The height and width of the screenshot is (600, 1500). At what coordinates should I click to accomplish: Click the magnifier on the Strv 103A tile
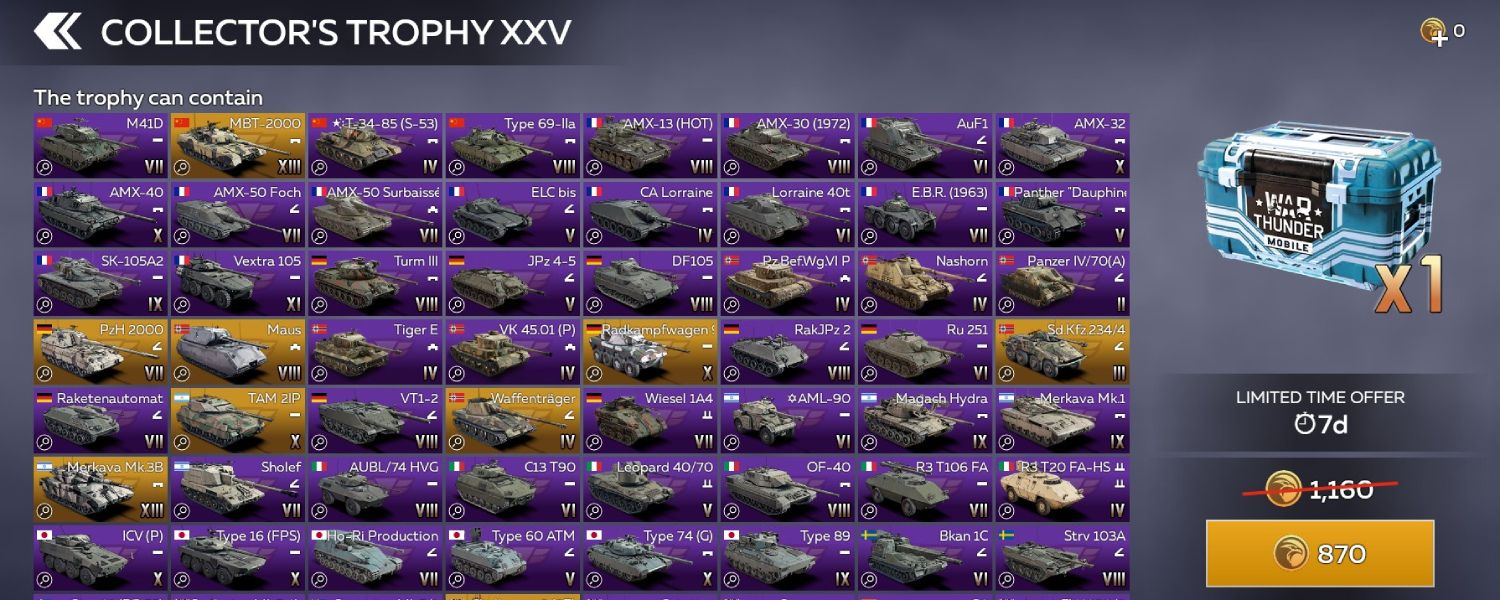click(1007, 579)
